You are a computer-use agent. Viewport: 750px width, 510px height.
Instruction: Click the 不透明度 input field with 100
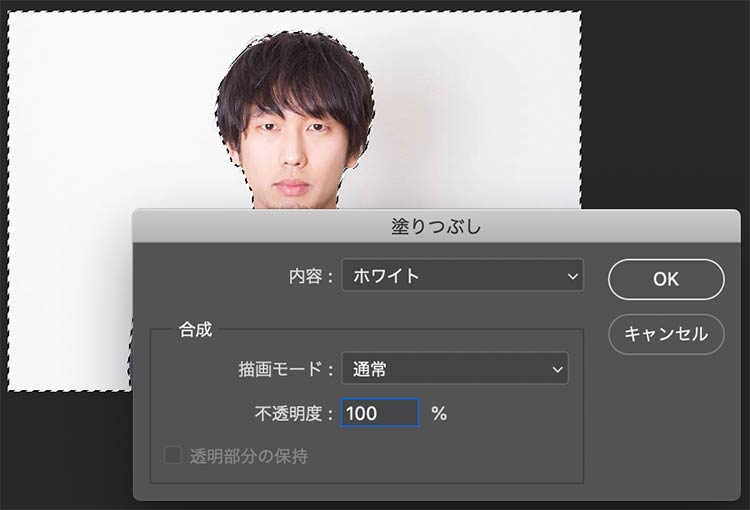point(380,413)
